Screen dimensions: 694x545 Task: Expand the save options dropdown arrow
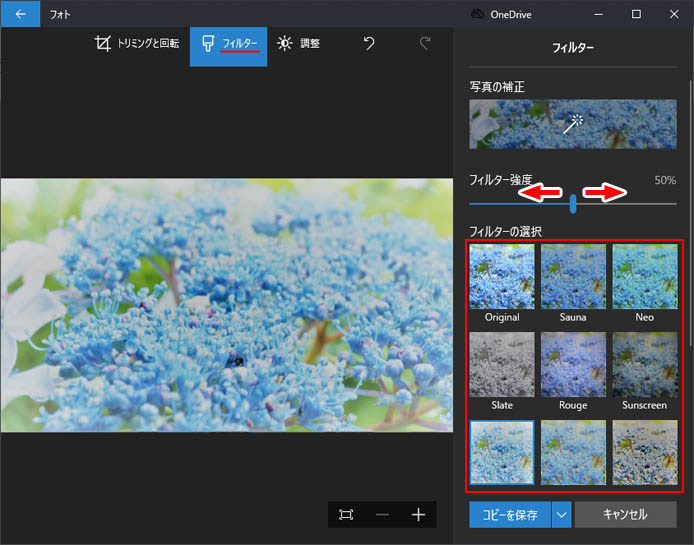(562, 514)
